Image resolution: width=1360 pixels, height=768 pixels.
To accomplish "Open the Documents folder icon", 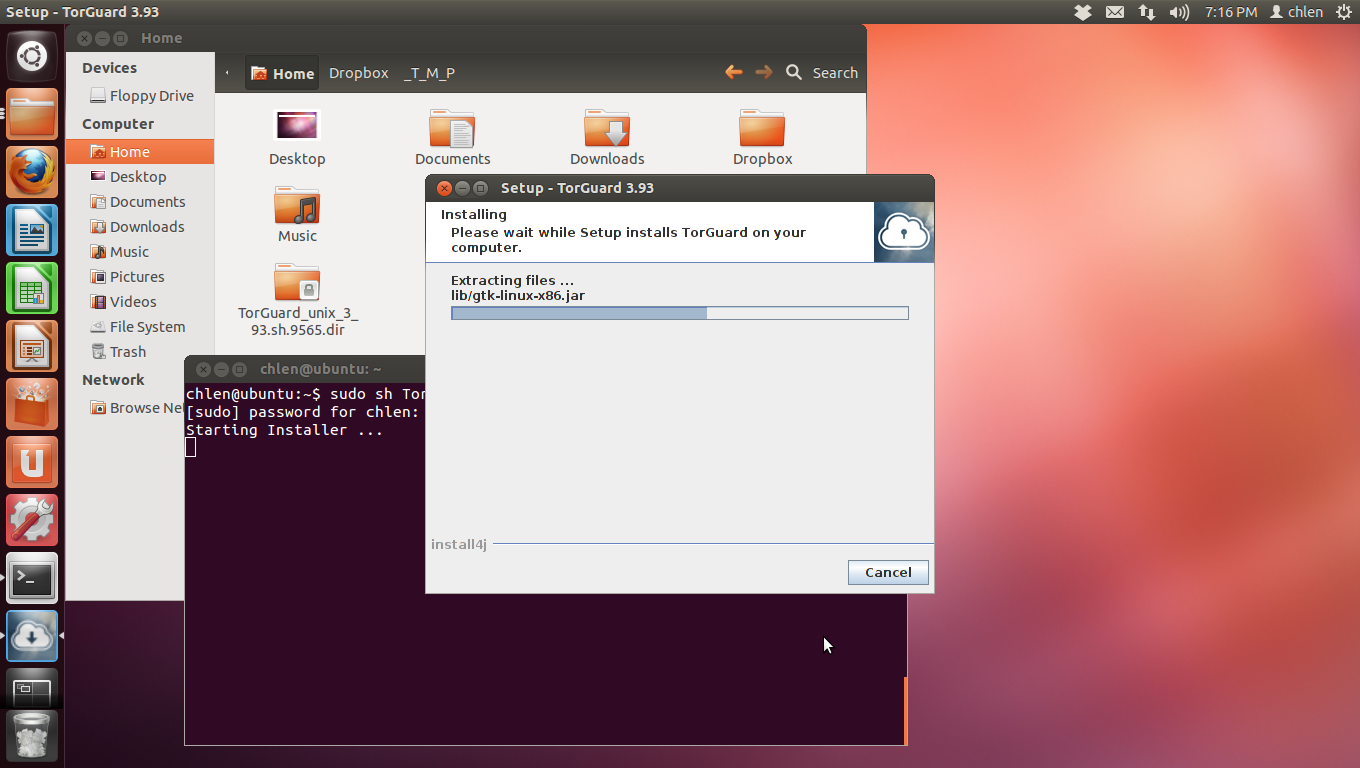I will click(452, 137).
